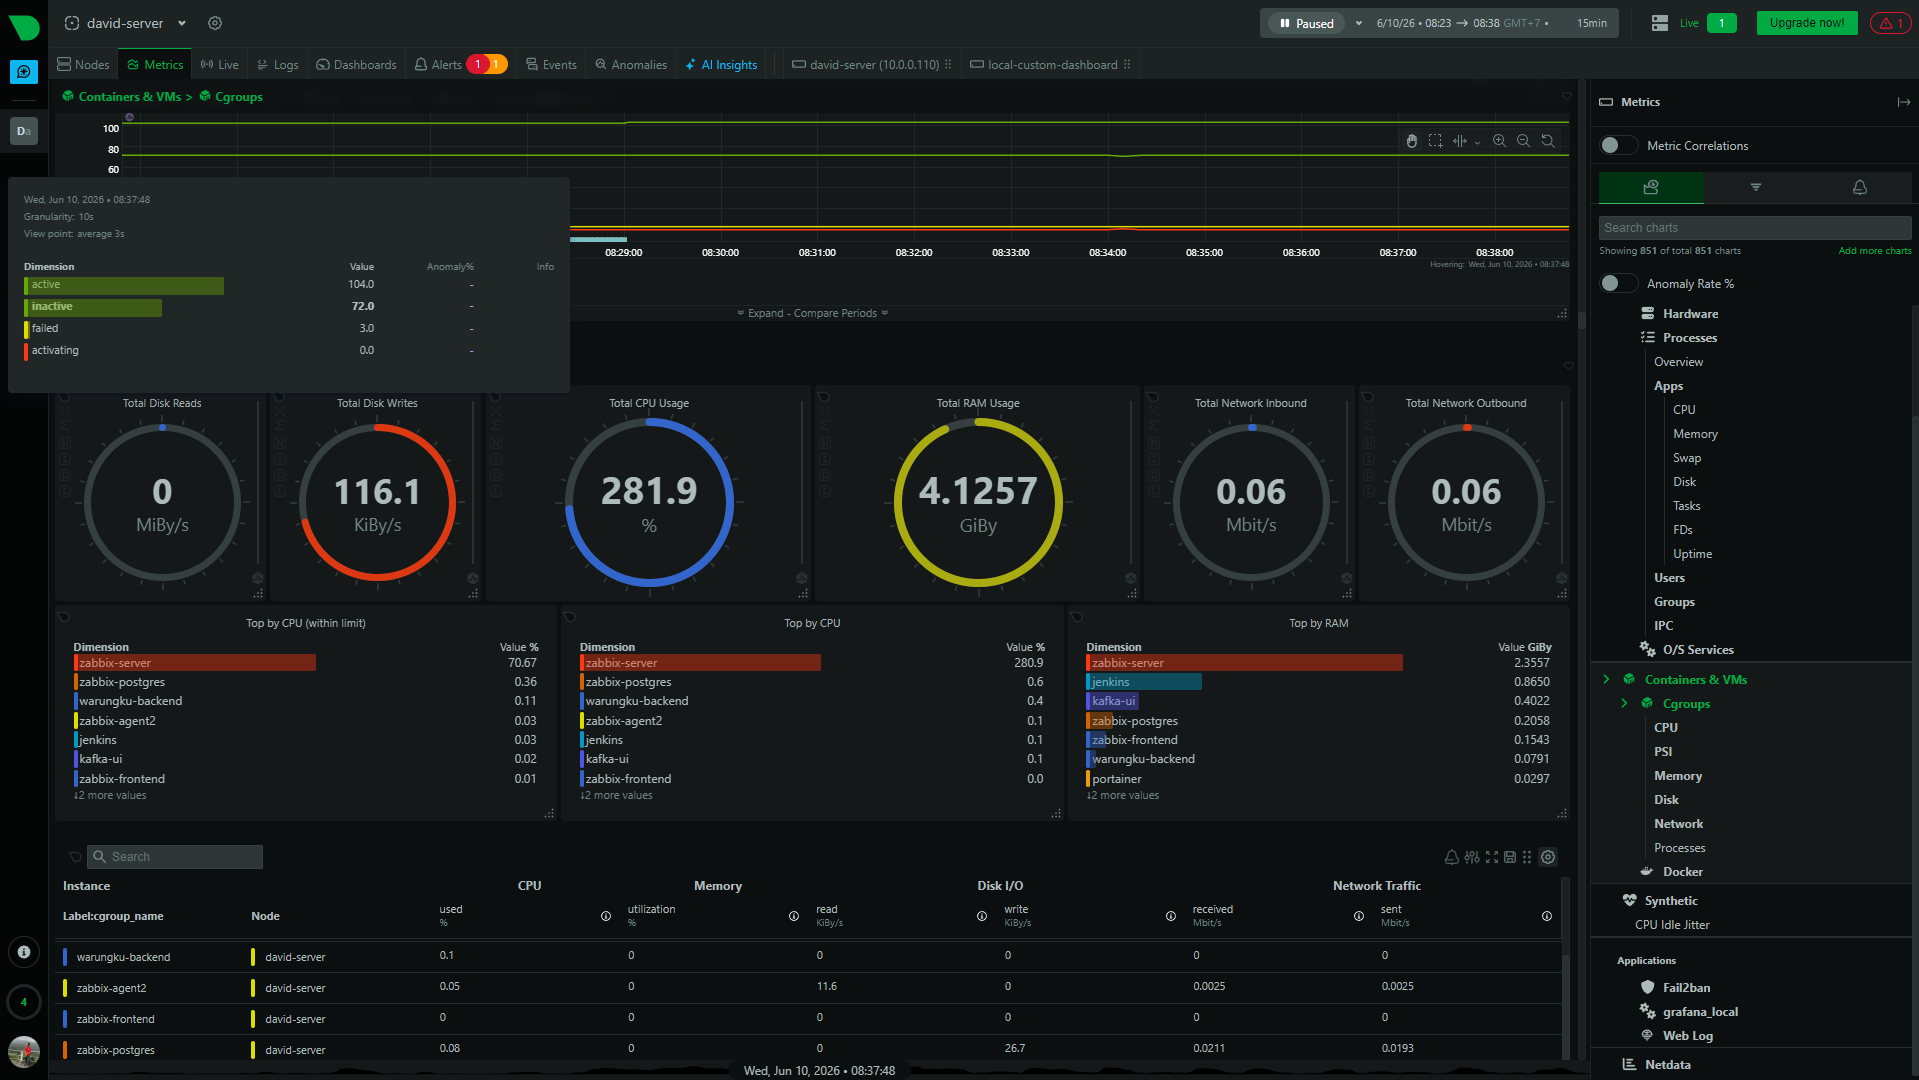Focus the Search charts field
This screenshot has height=1080, width=1919.
click(x=1755, y=228)
